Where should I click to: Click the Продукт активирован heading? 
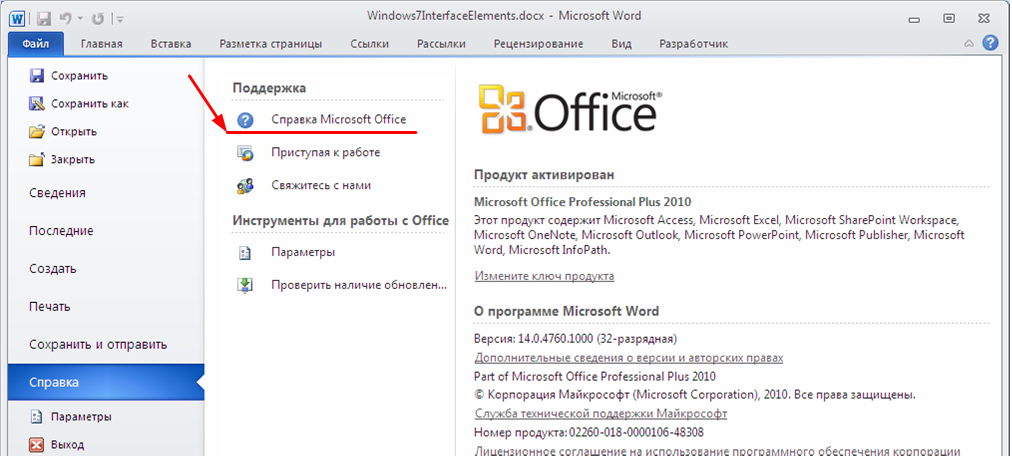coord(544,175)
